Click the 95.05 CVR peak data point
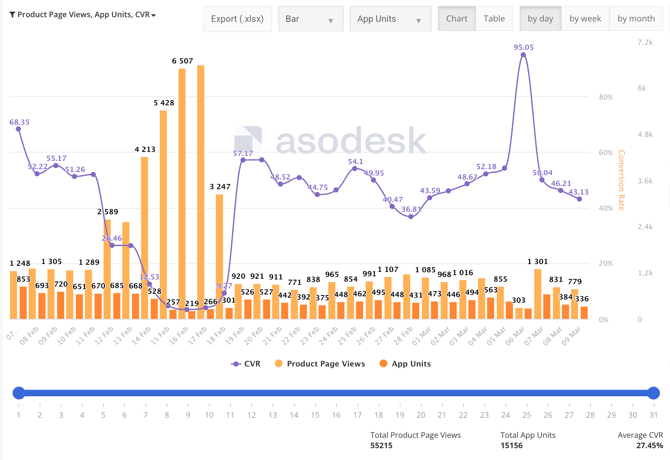This screenshot has height=460, width=670. click(524, 57)
